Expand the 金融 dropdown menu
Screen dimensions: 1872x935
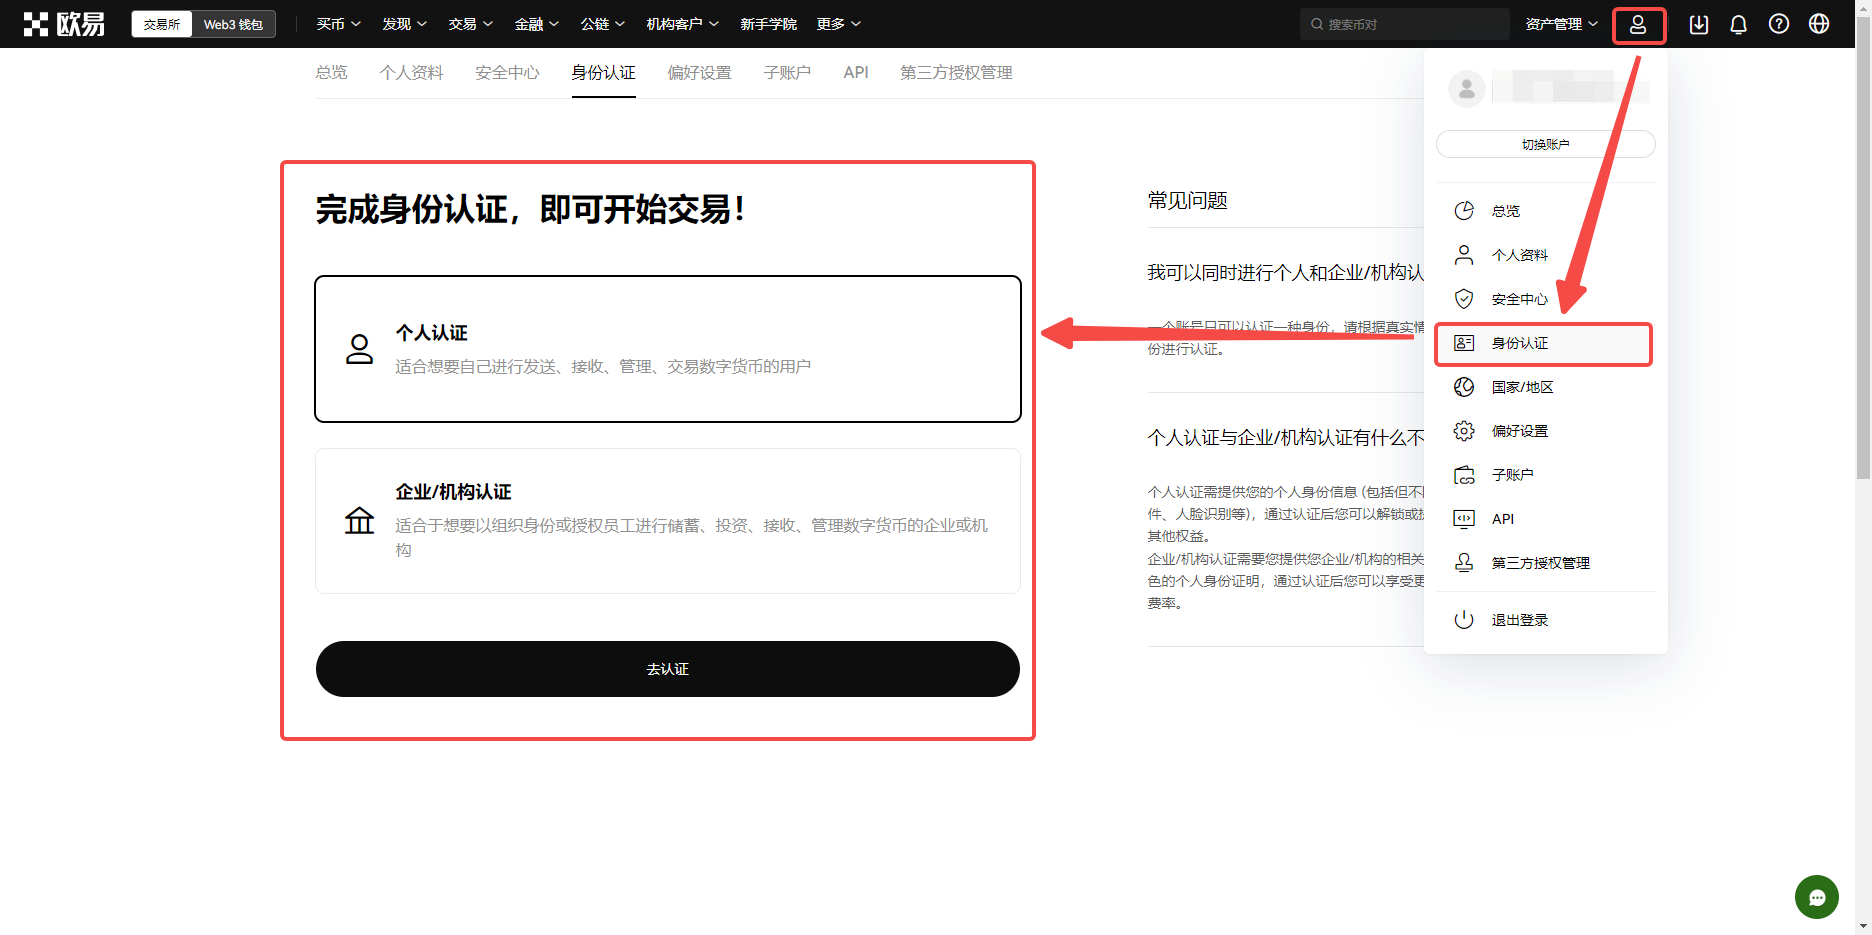(537, 24)
